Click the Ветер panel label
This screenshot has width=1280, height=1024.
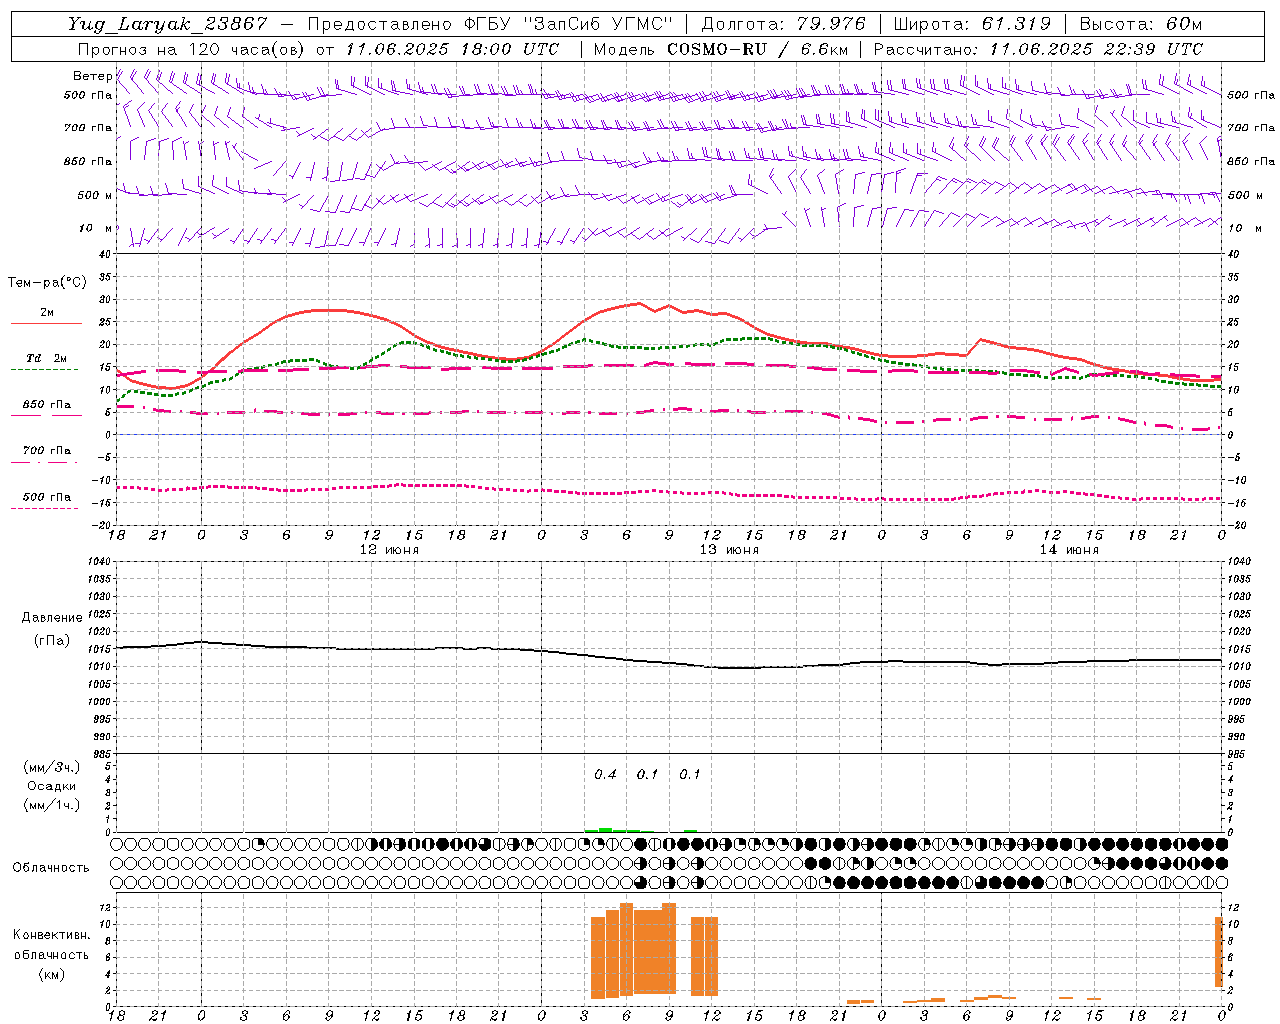click(x=92, y=76)
